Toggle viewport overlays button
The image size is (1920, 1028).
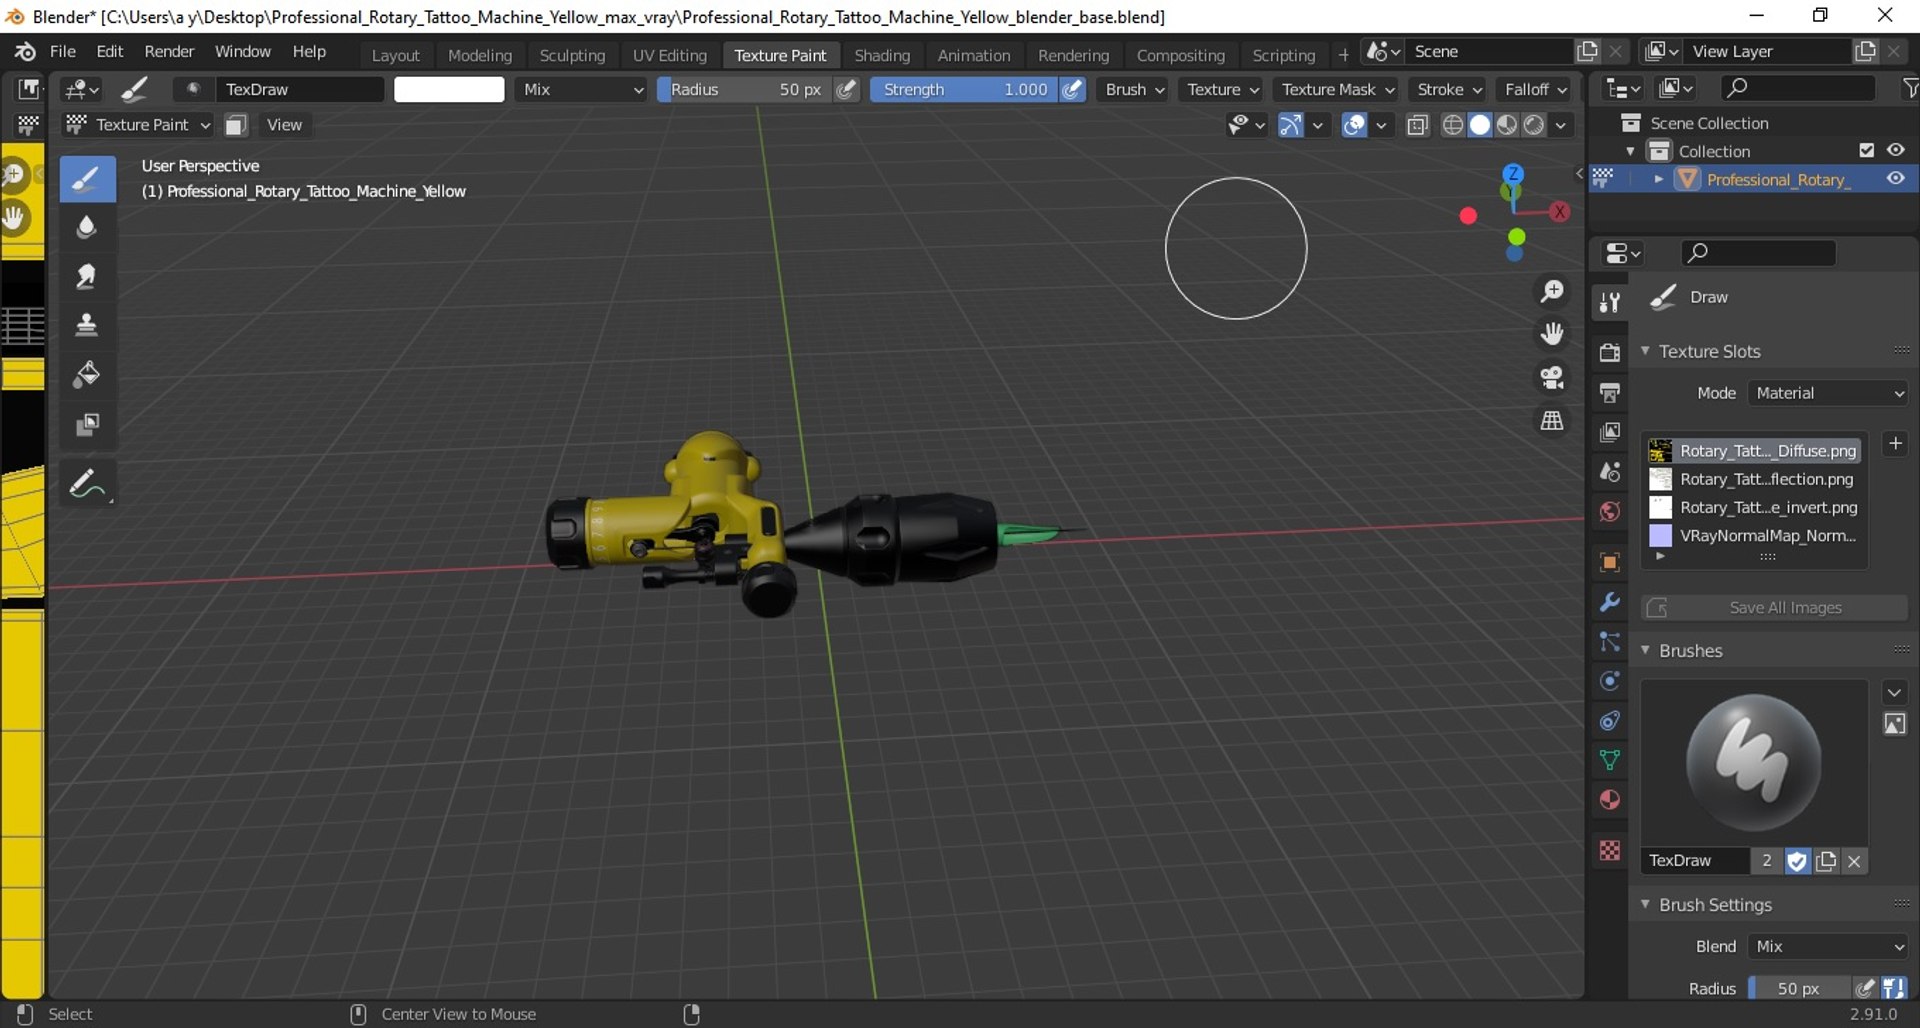coord(1354,124)
